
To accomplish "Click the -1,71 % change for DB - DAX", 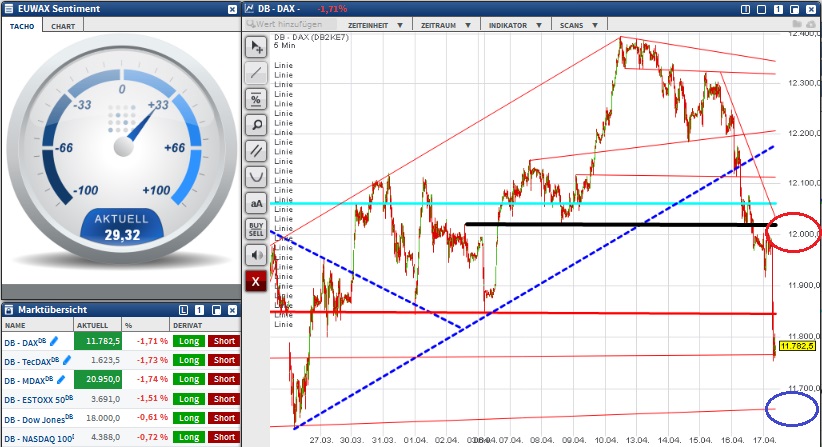I will point(153,341).
